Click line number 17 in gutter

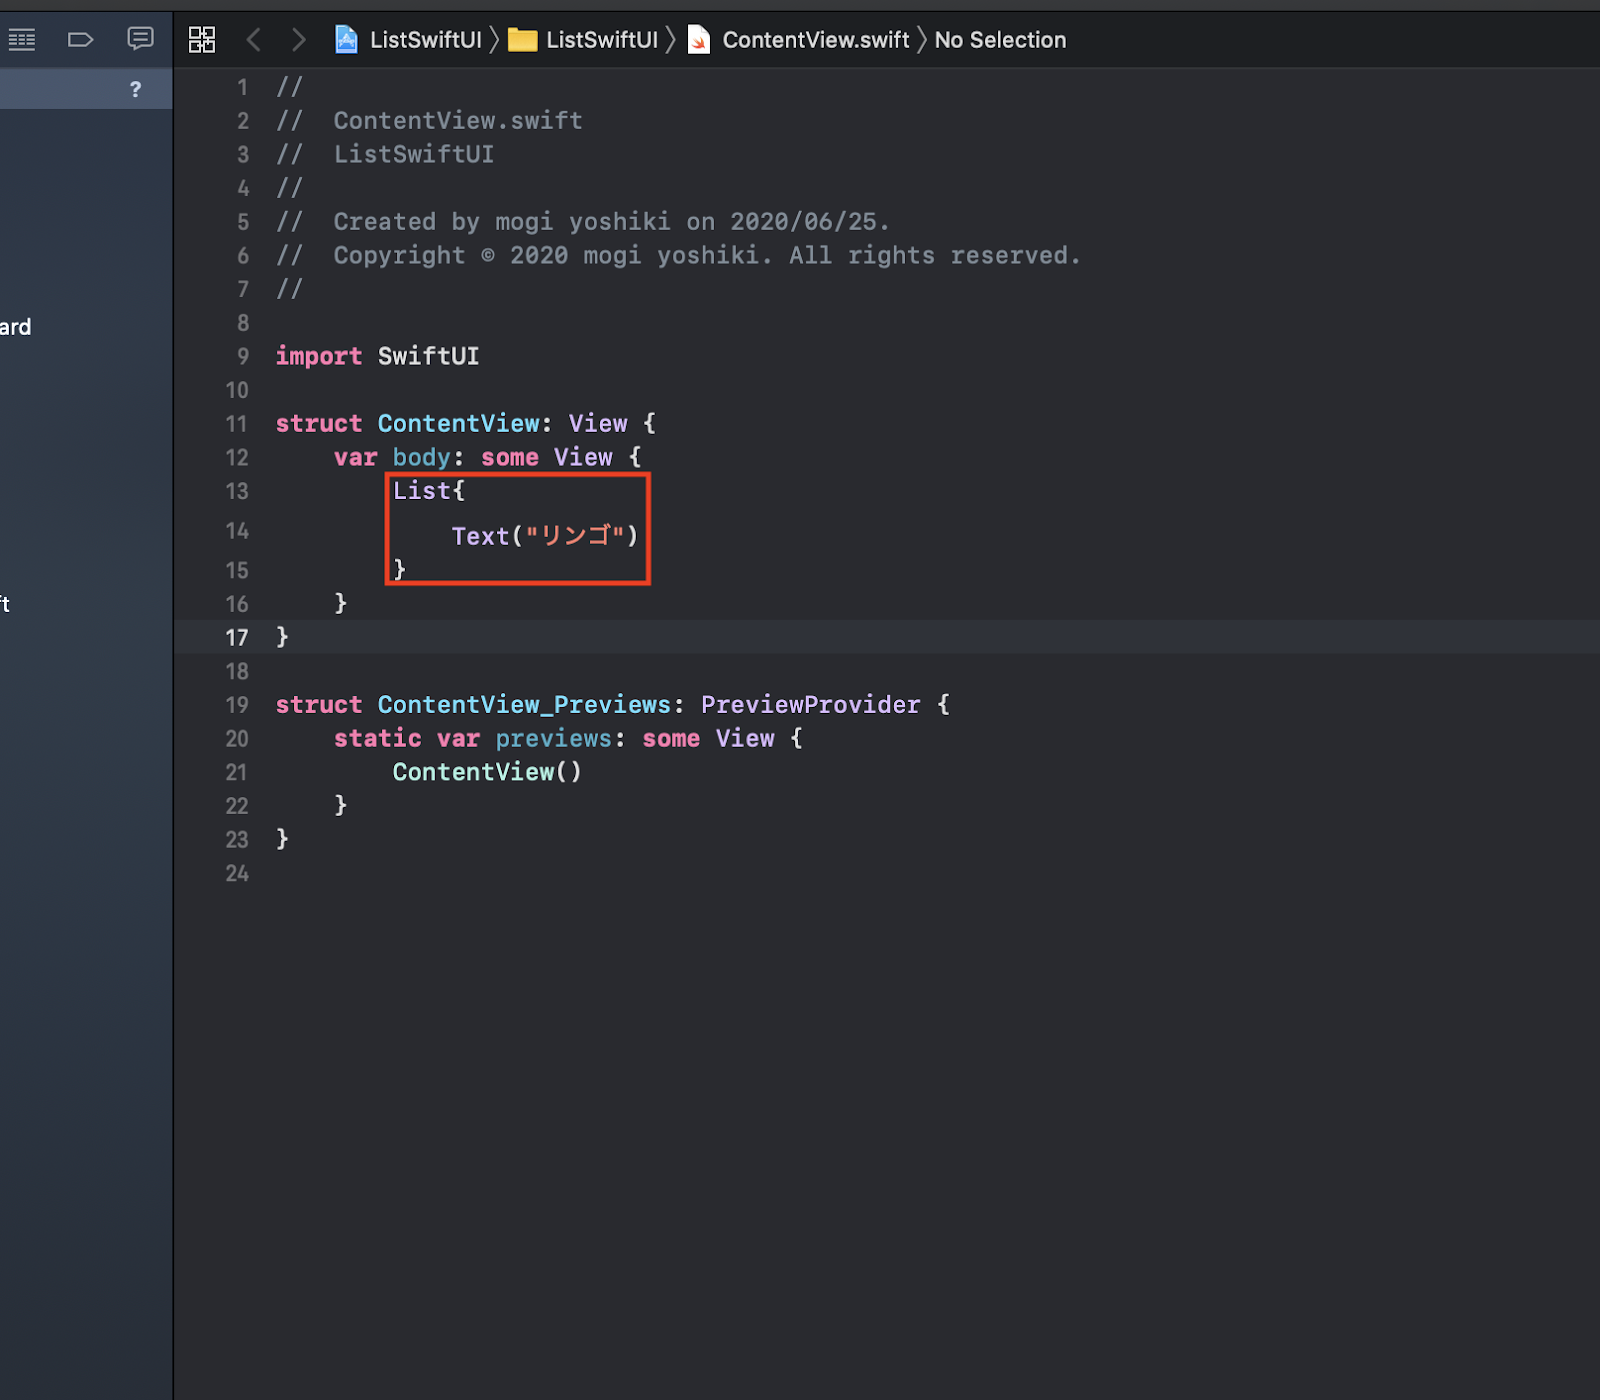pos(237,637)
